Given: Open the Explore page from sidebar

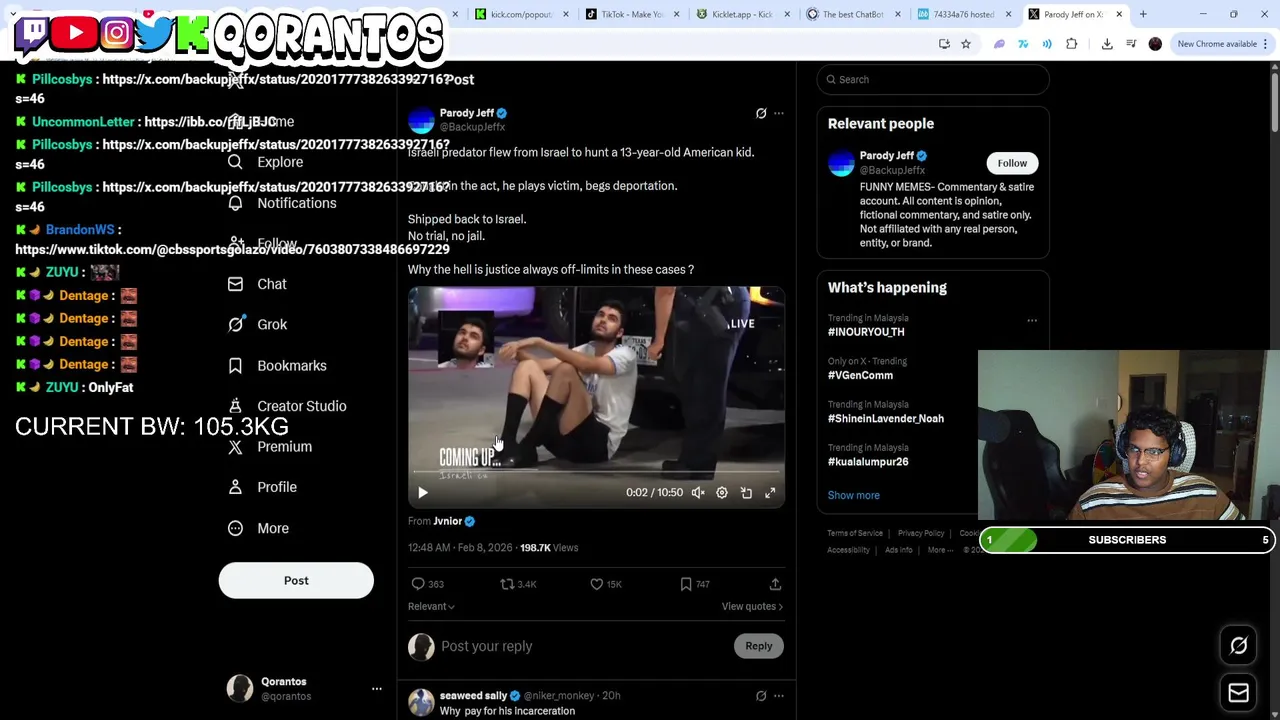Looking at the screenshot, I should tap(265, 162).
